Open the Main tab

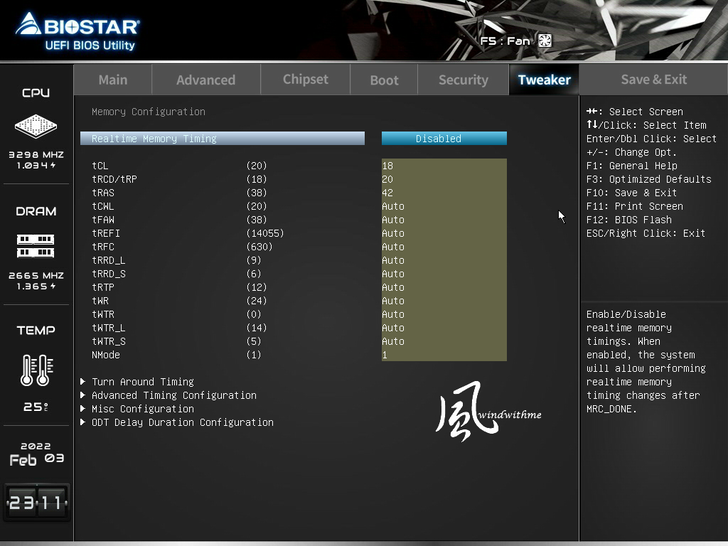113,80
